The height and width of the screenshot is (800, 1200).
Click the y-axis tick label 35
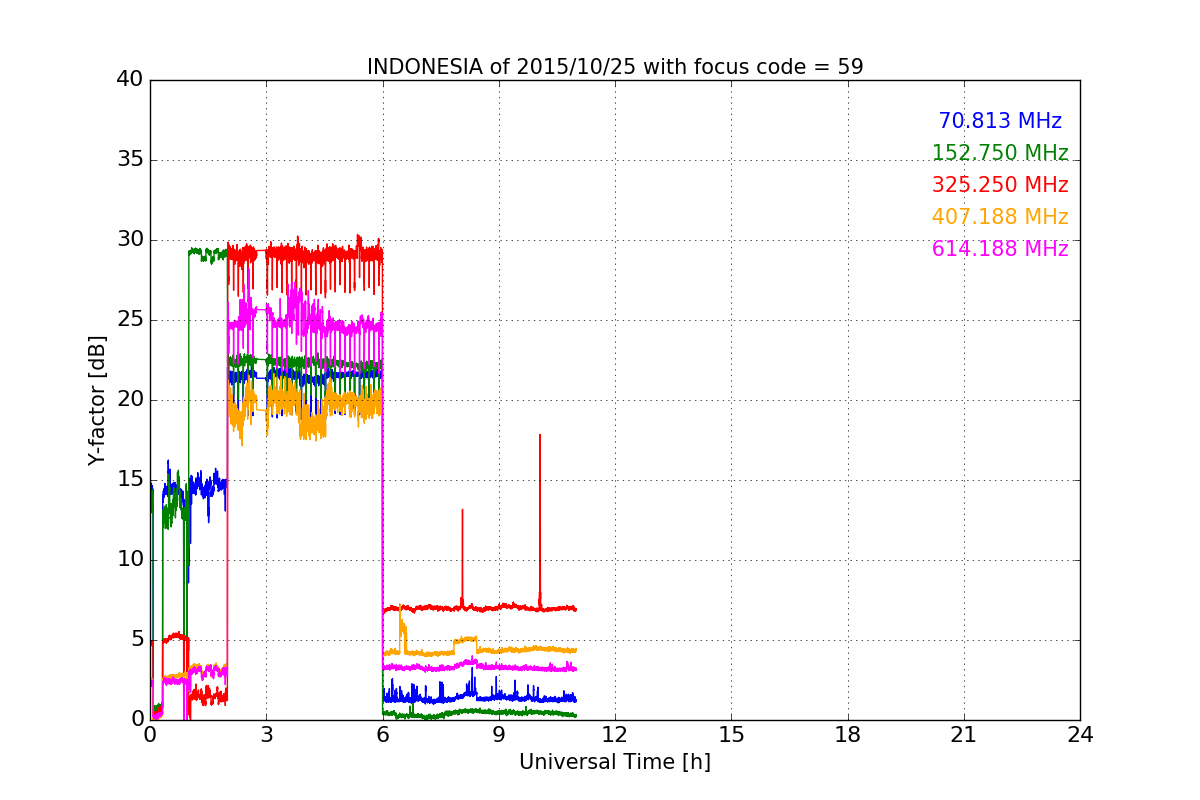coord(130,160)
